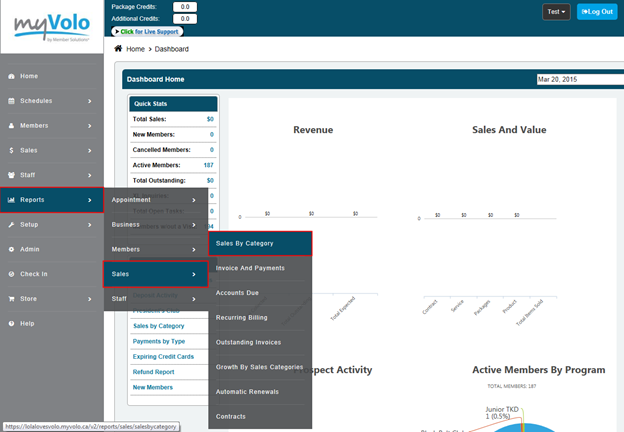Open Accounts Due report
The image size is (624, 432).
pyautogui.click(x=260, y=293)
